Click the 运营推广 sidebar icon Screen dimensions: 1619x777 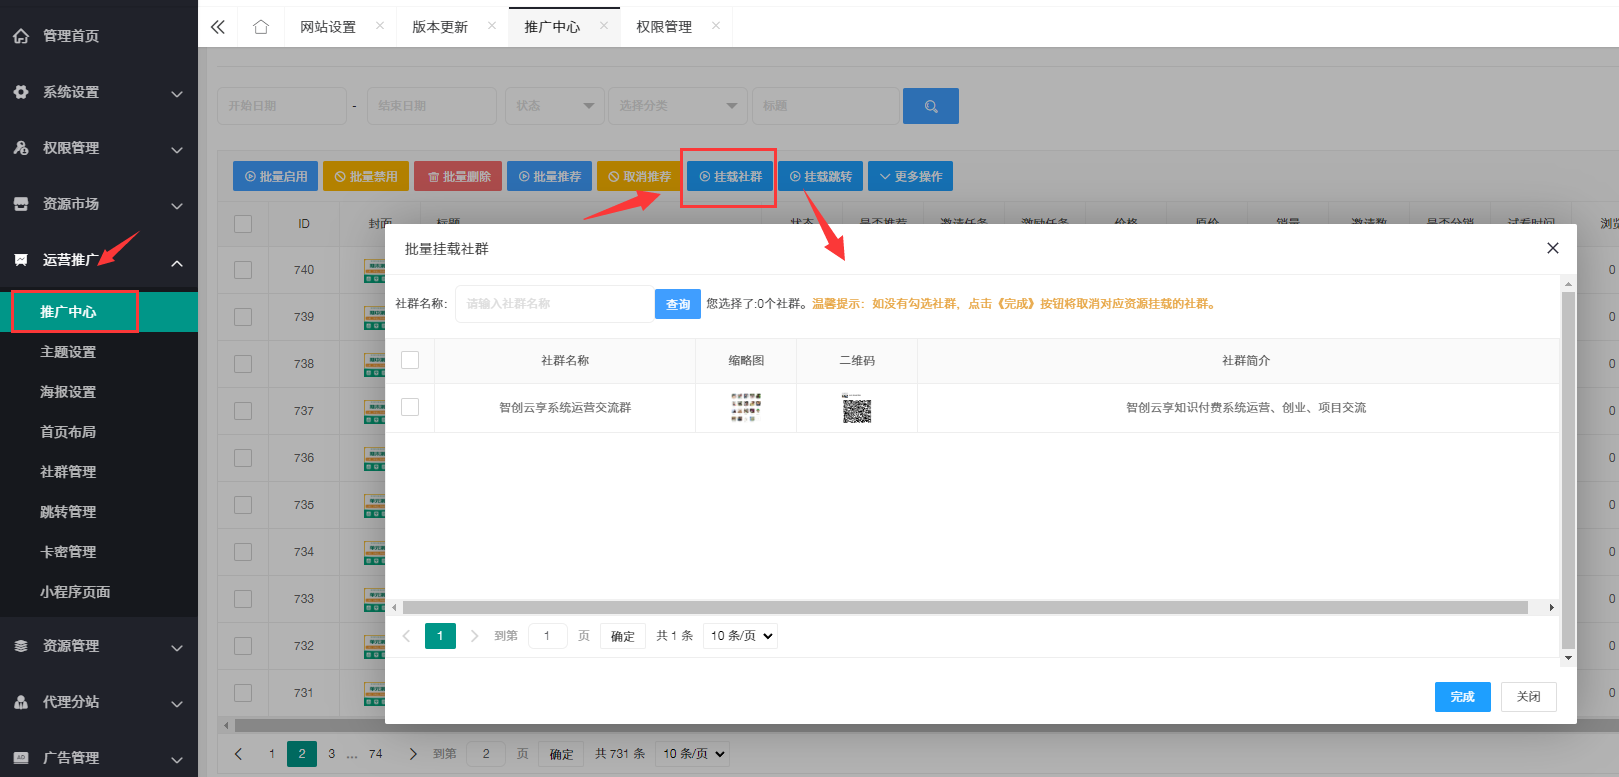[x=21, y=260]
